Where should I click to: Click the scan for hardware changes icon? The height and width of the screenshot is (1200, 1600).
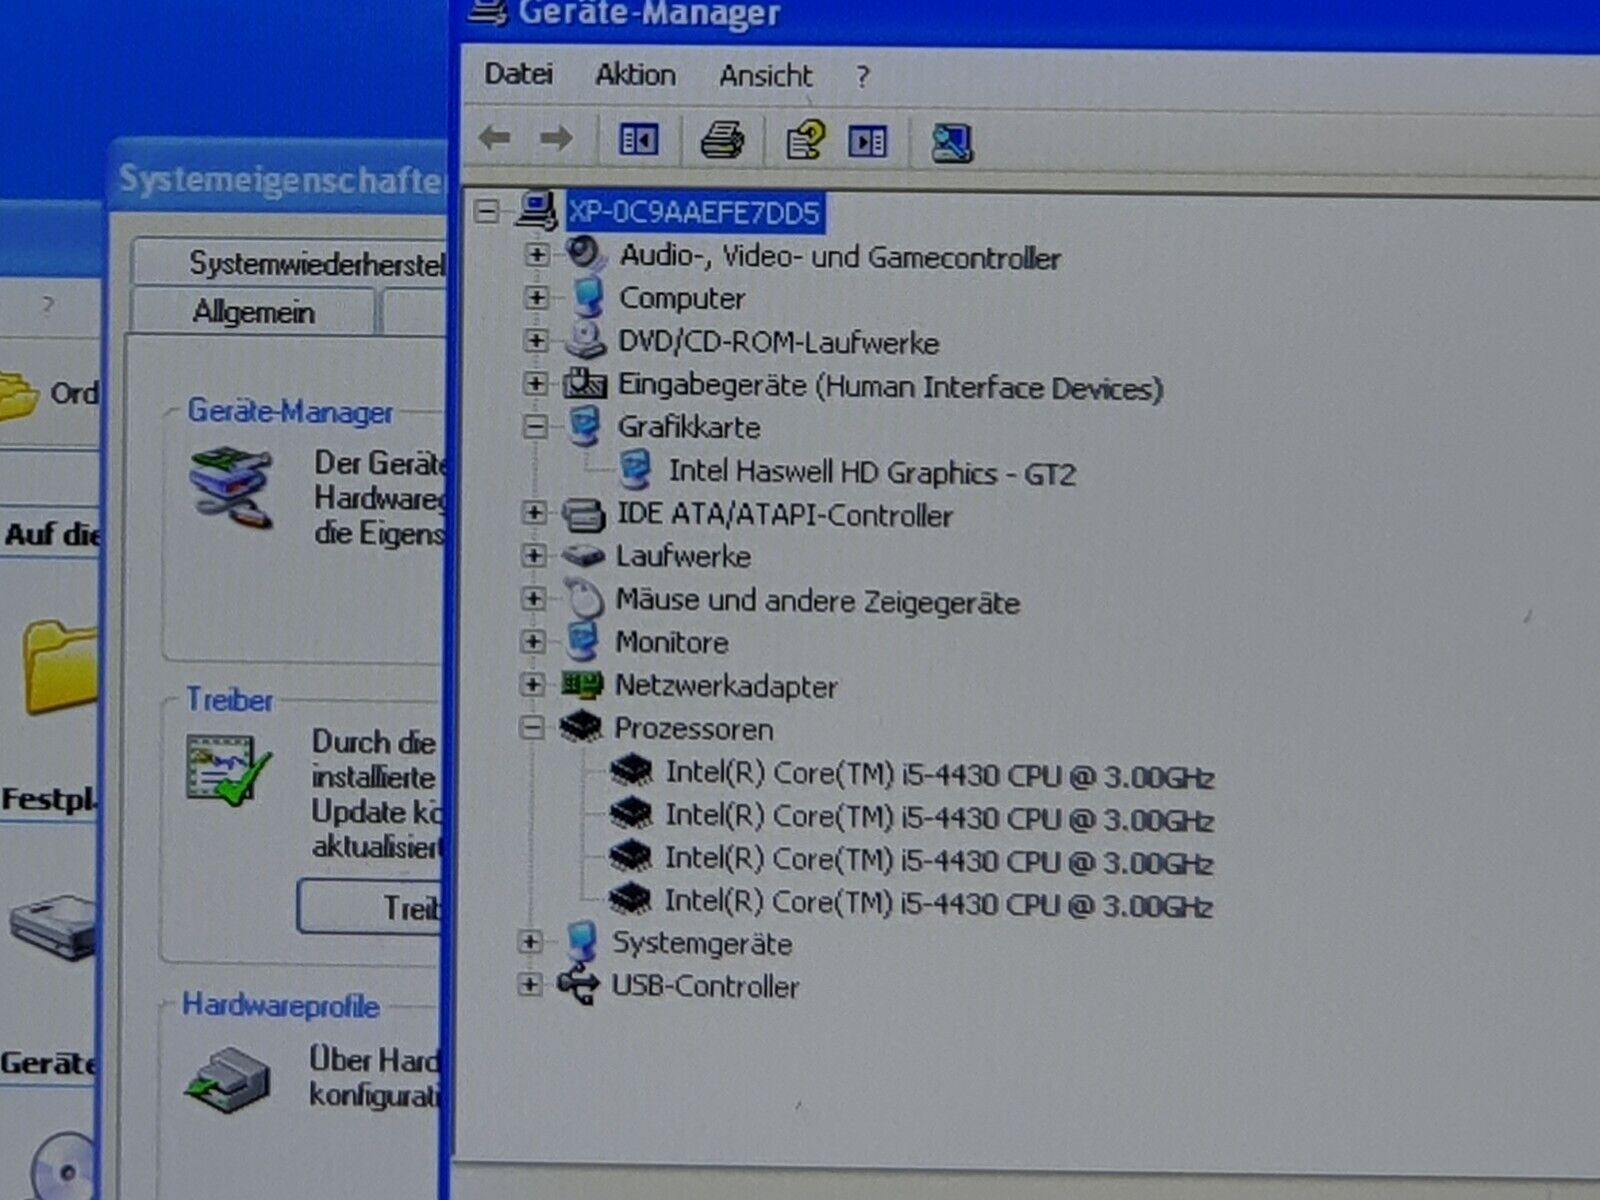[951, 142]
